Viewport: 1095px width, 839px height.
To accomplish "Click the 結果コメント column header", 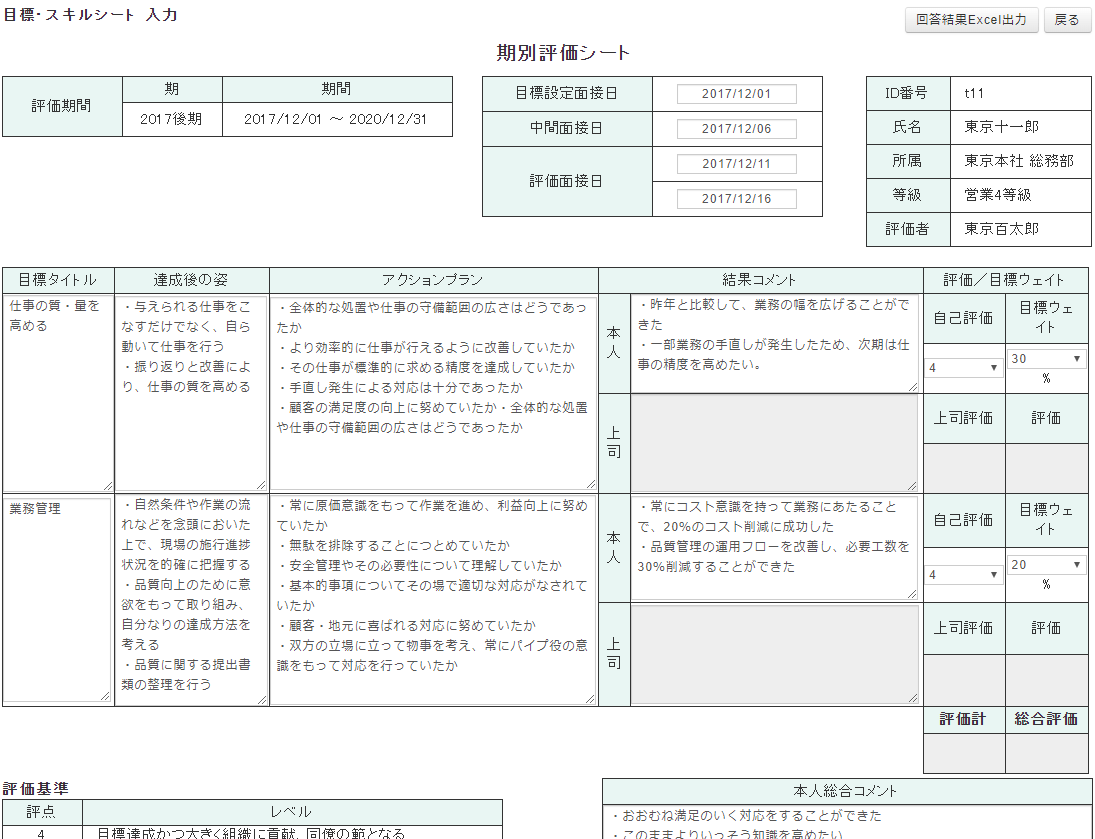I will click(760, 280).
